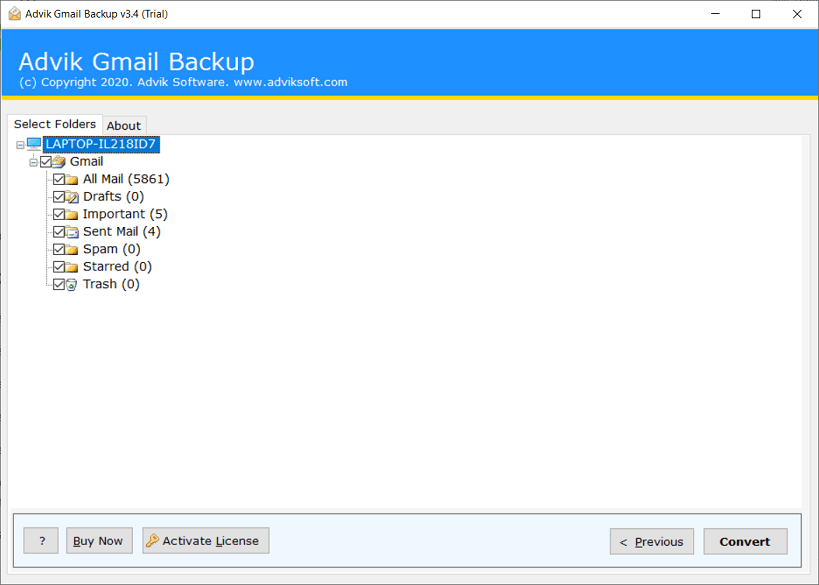819x585 pixels.
Task: Collapse the LAPTOP-IL218ID7 tree node
Action: 20,145
